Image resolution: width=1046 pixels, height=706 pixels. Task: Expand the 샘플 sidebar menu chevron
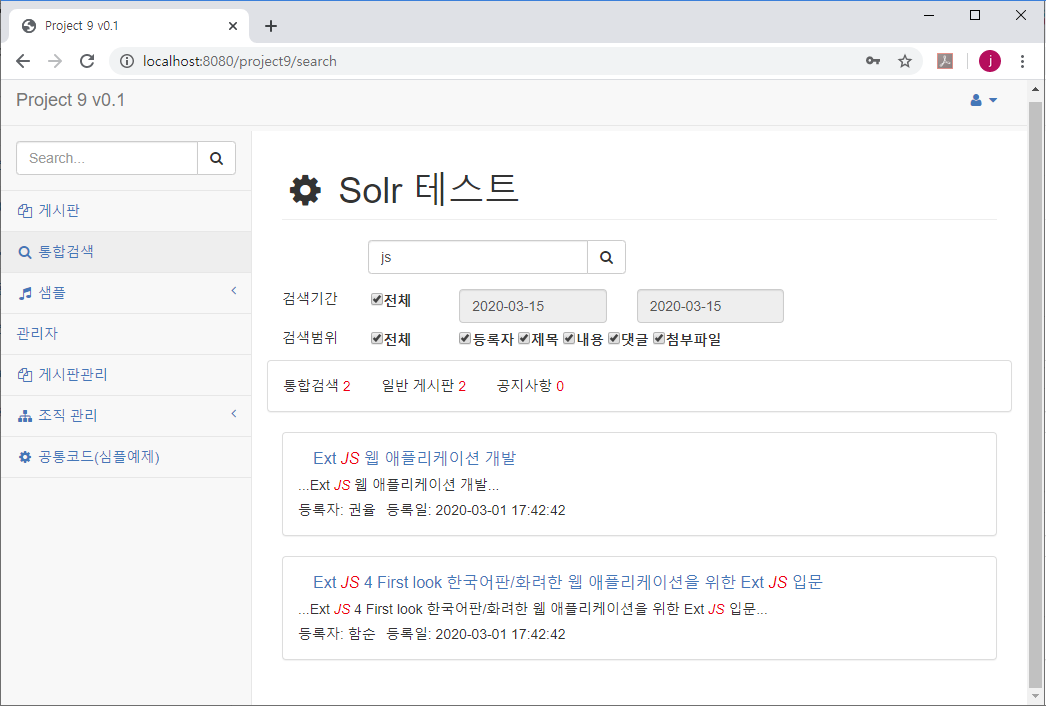tap(234, 291)
